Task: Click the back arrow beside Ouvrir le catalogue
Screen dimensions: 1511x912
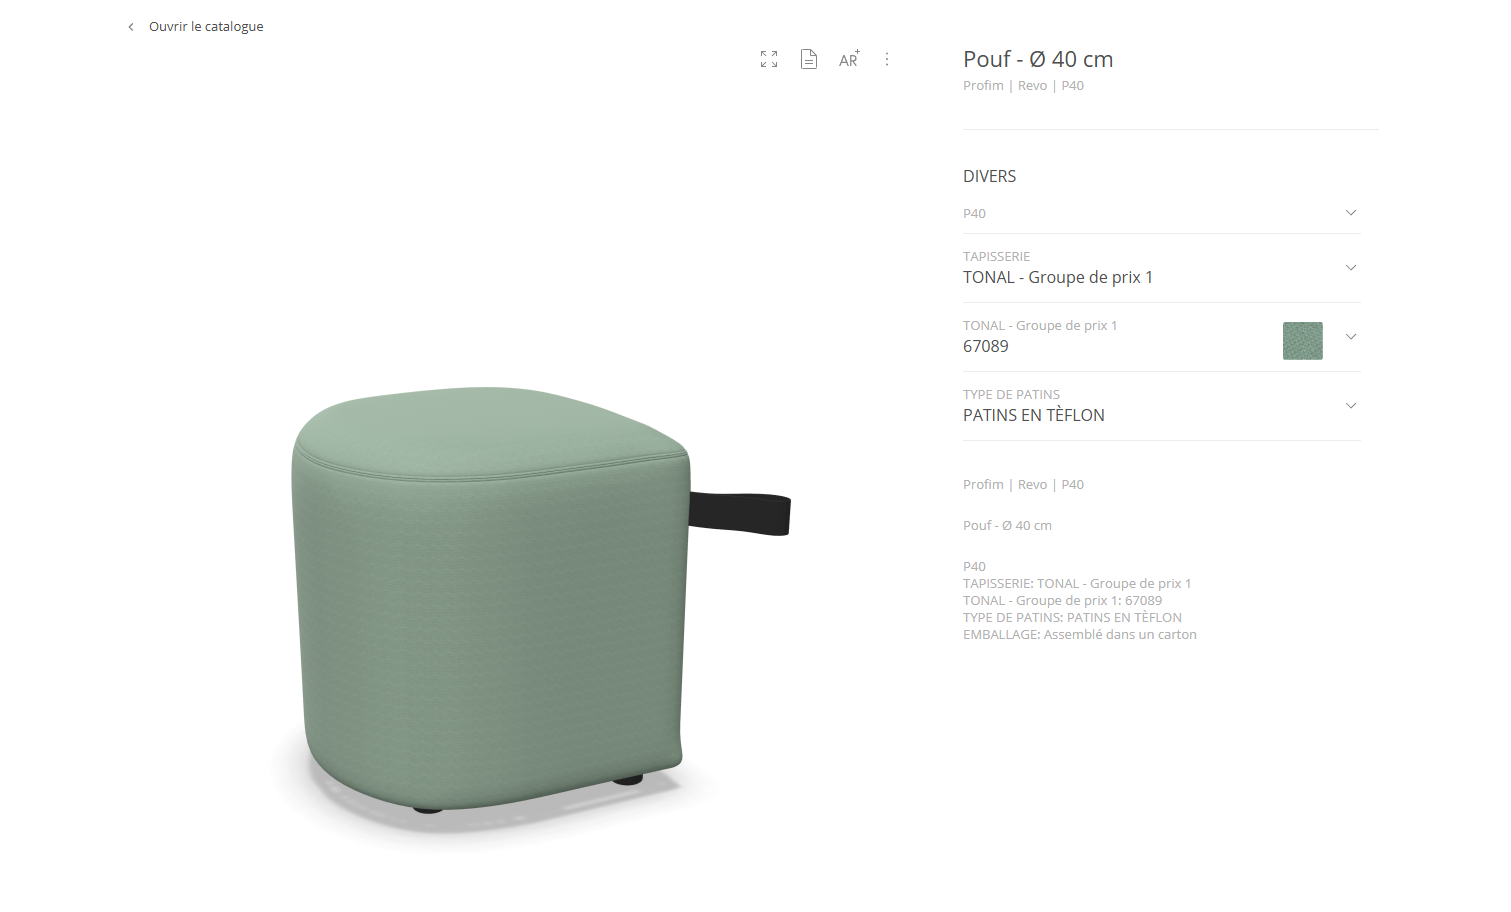Action: click(x=131, y=27)
